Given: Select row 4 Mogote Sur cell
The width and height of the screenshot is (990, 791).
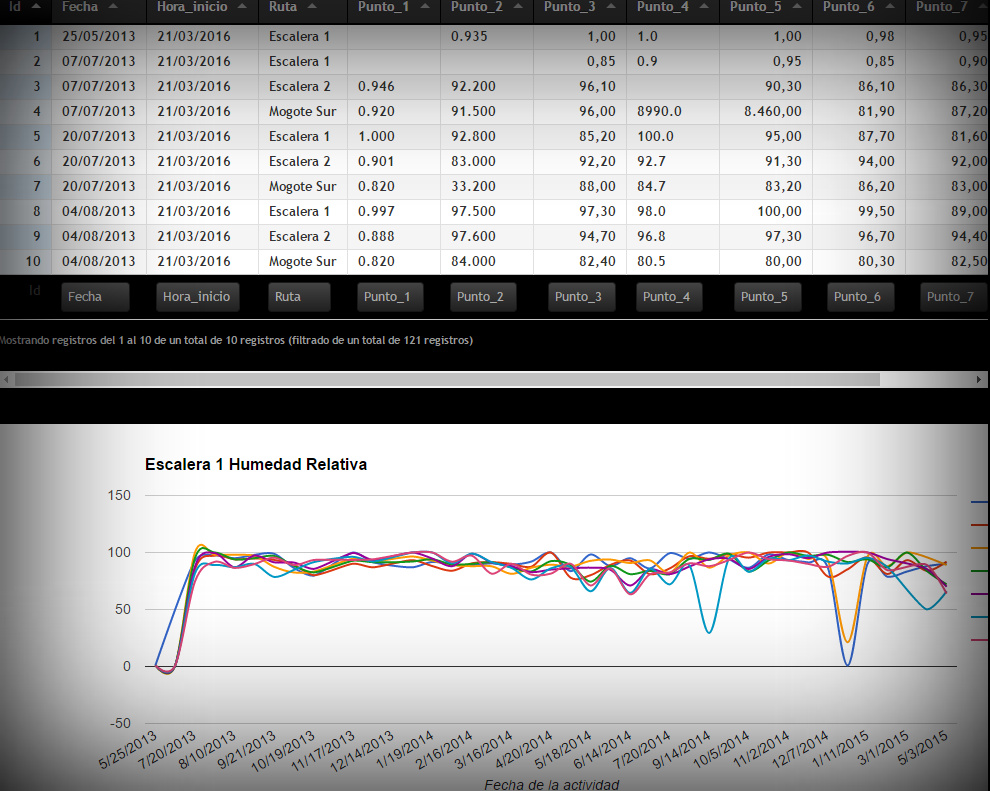Looking at the screenshot, I should tap(302, 111).
